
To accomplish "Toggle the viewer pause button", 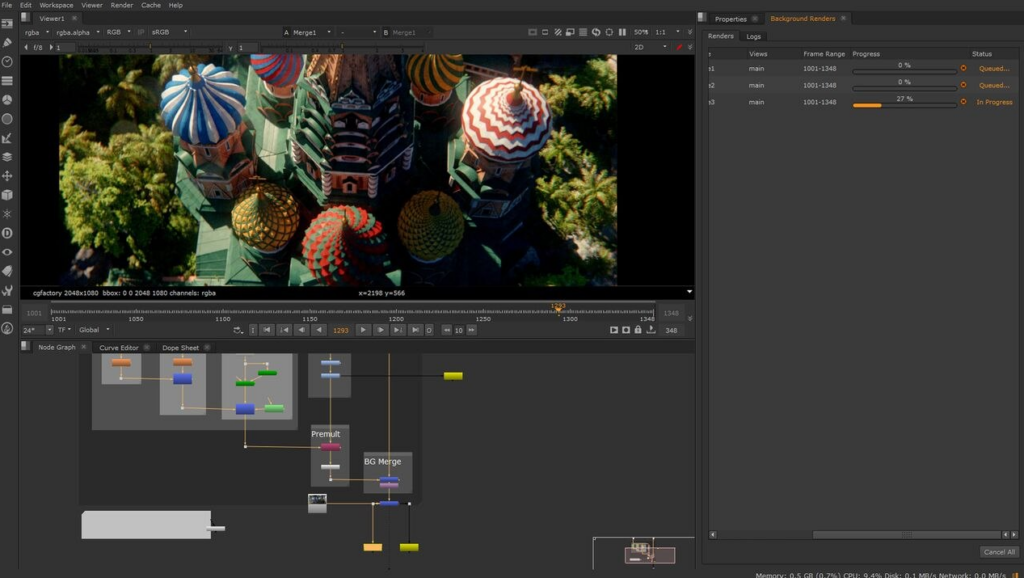I will (x=624, y=31).
